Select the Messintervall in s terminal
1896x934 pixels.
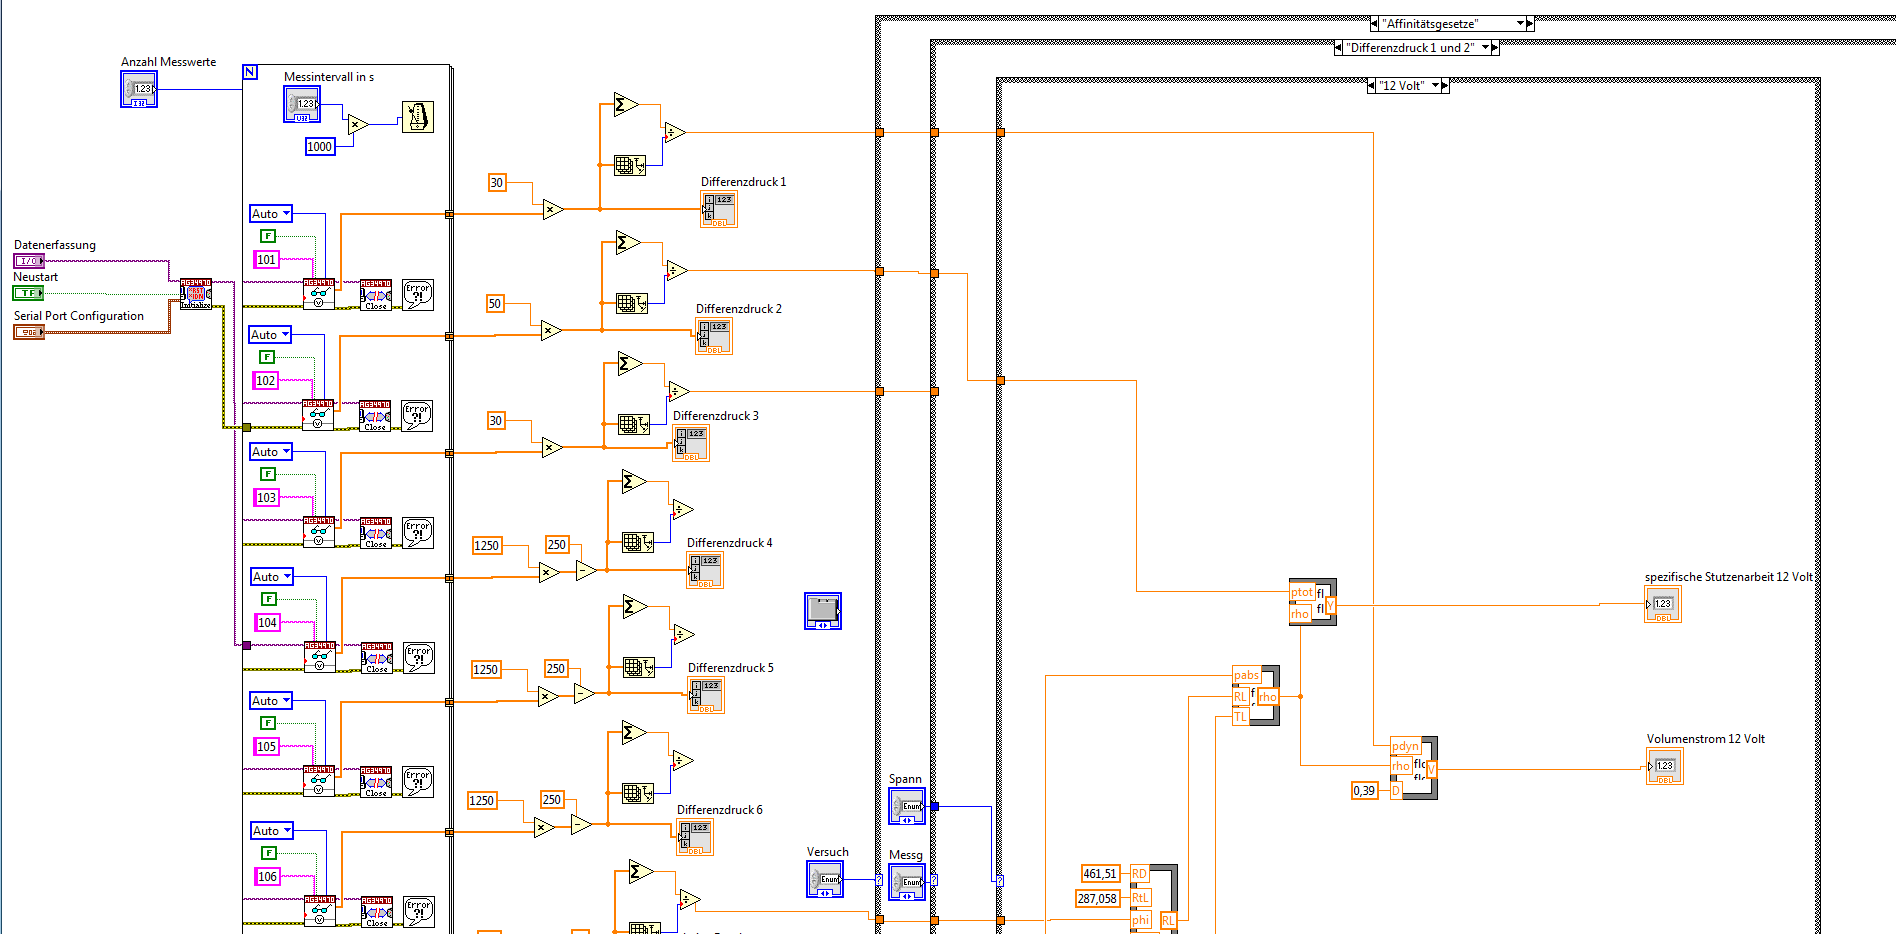click(x=302, y=104)
